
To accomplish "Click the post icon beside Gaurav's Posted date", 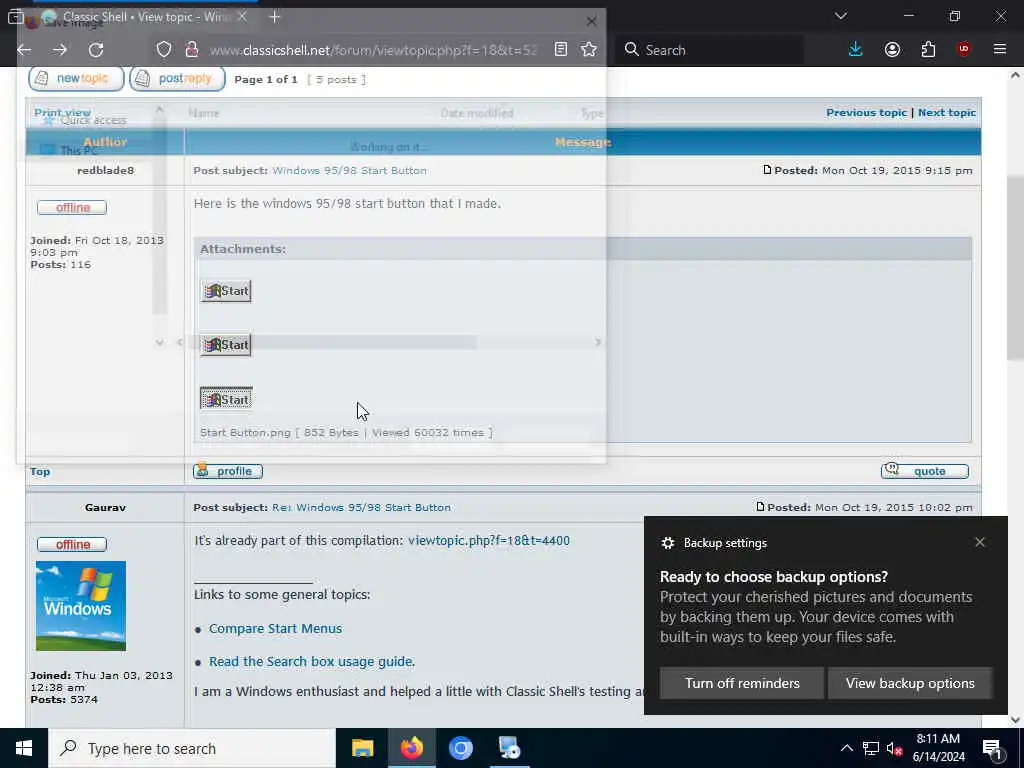I will click(760, 507).
